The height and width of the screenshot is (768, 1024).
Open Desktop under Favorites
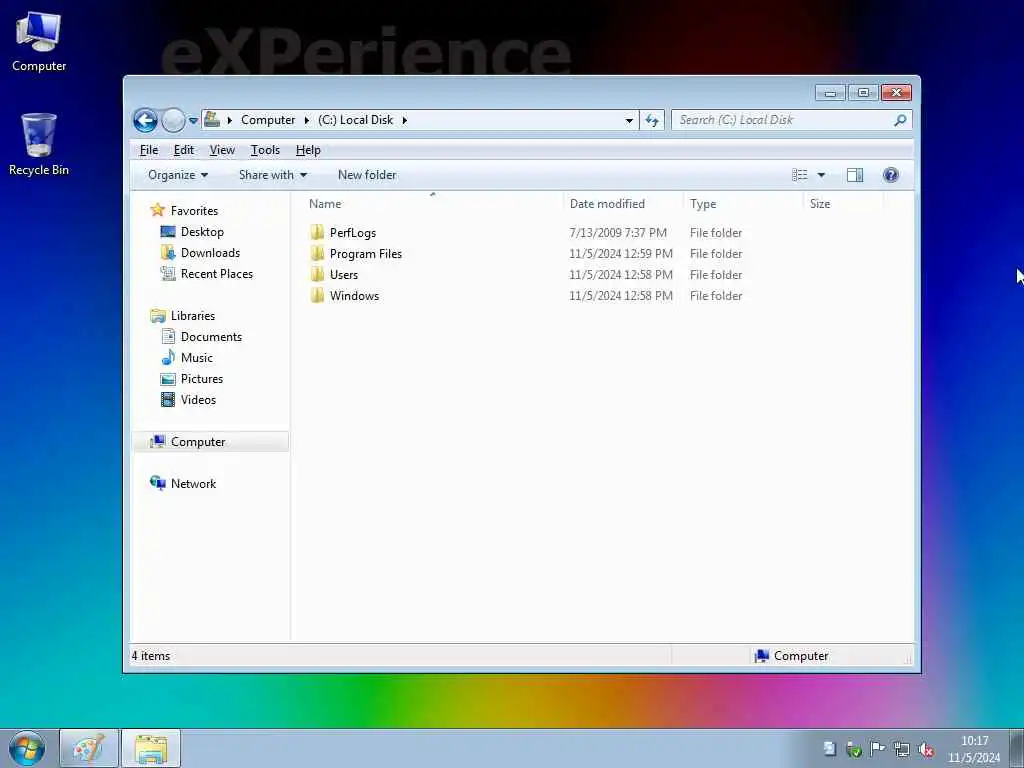pos(202,232)
